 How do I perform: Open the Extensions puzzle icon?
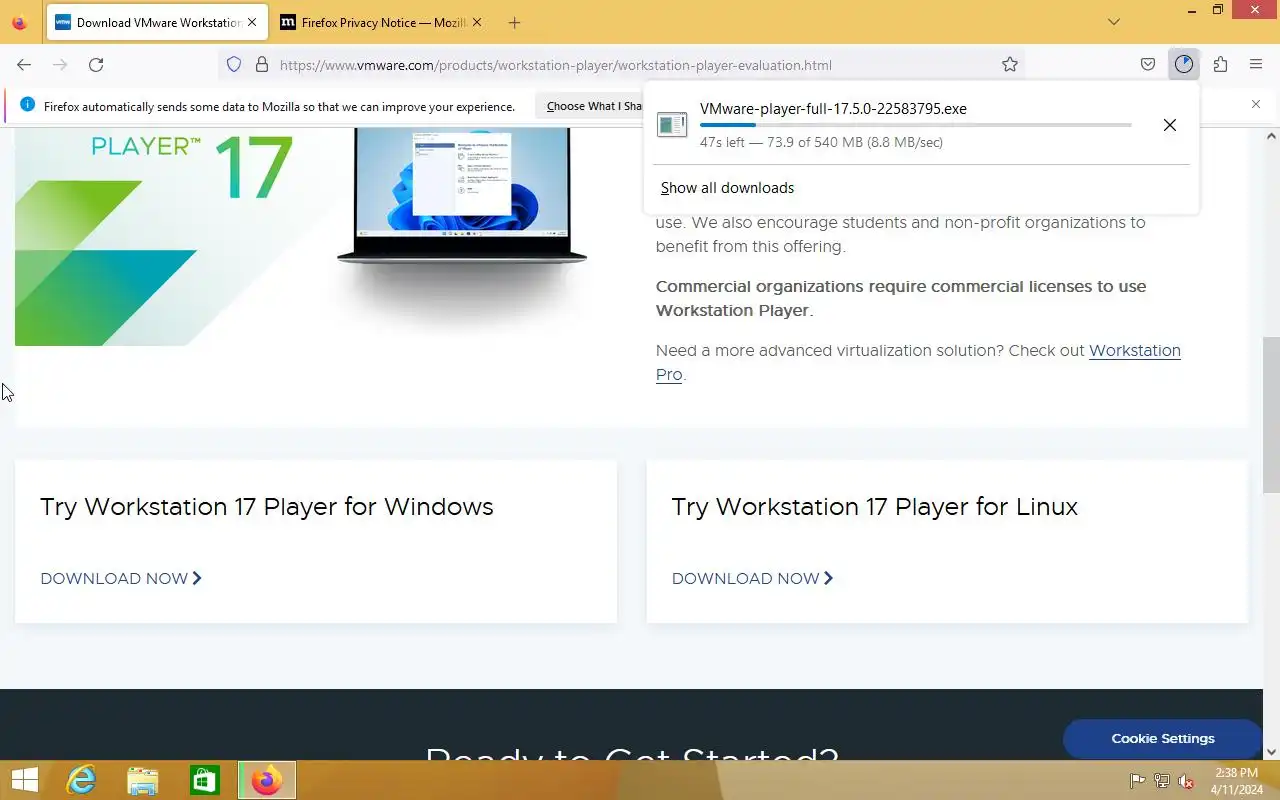point(1220,65)
